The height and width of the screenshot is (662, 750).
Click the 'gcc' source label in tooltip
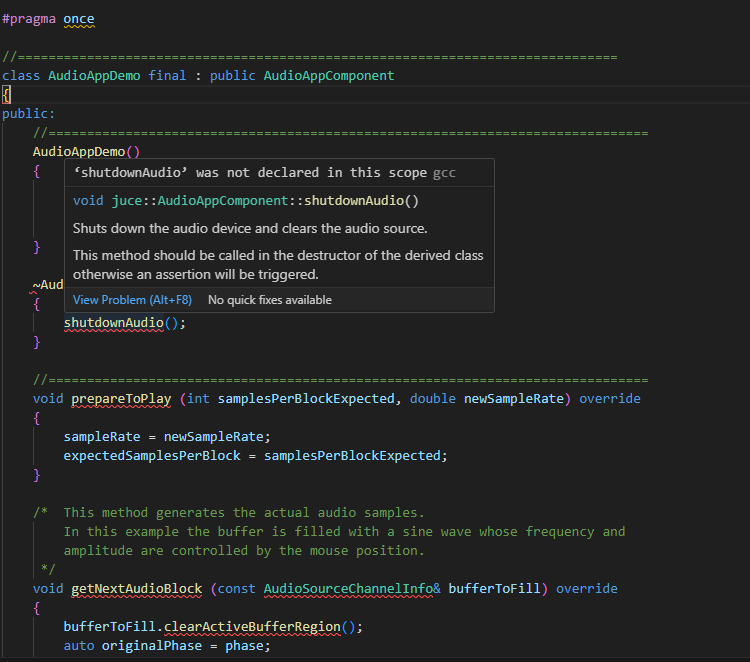[x=444, y=173]
